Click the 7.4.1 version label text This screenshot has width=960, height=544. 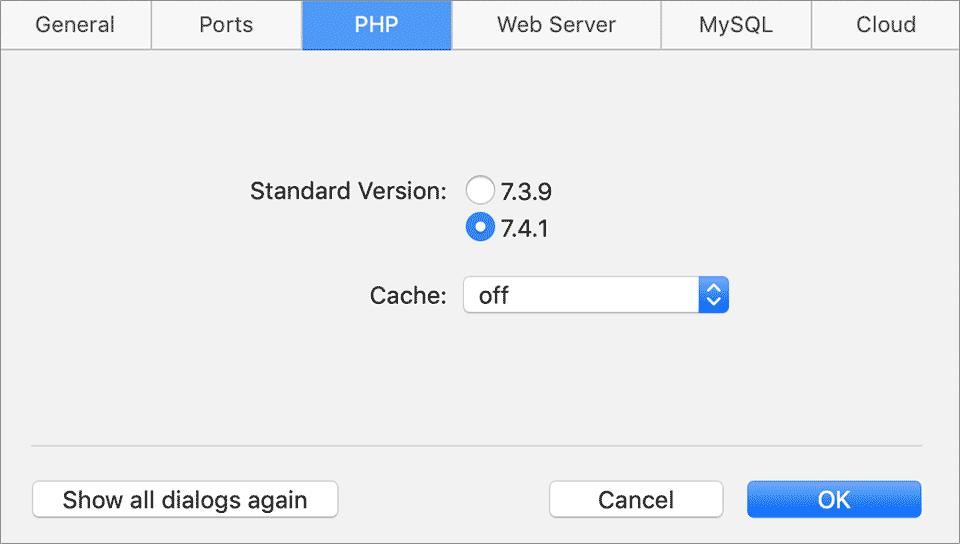click(524, 228)
